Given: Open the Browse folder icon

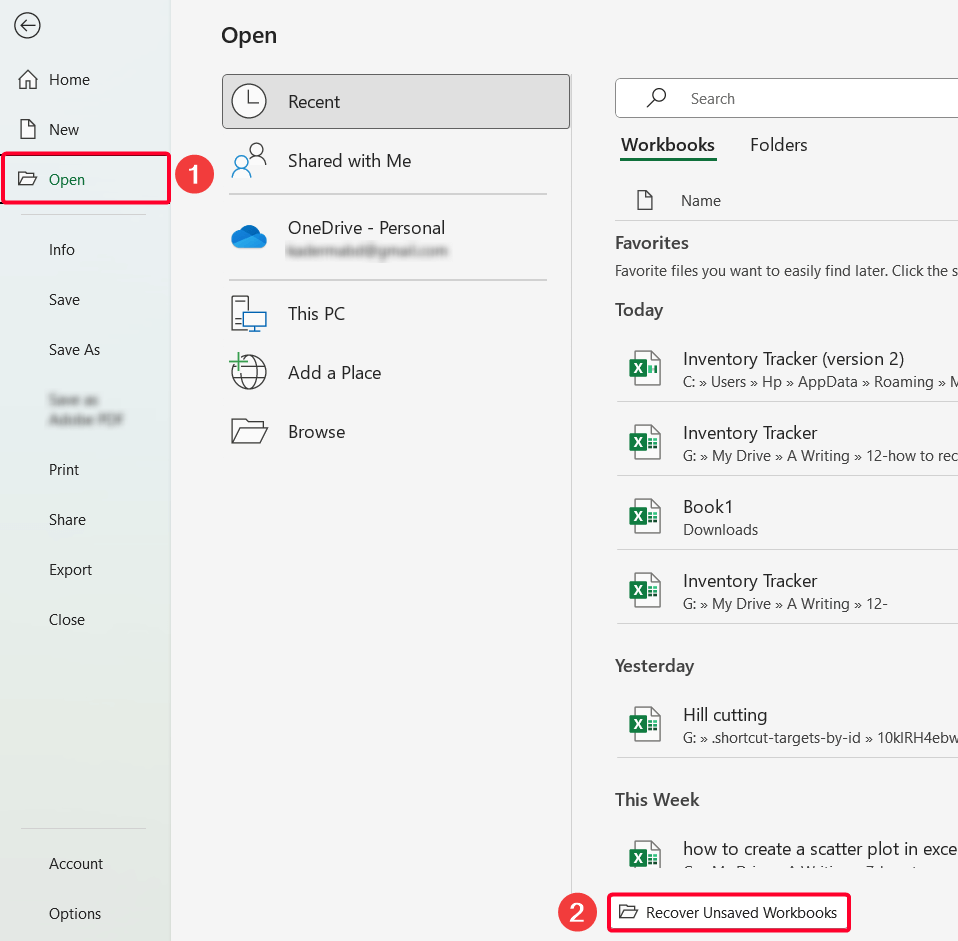Looking at the screenshot, I should (x=247, y=431).
